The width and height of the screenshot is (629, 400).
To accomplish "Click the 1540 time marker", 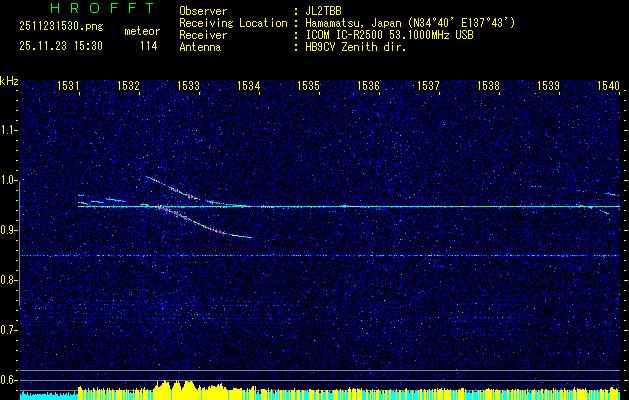I will pos(608,87).
